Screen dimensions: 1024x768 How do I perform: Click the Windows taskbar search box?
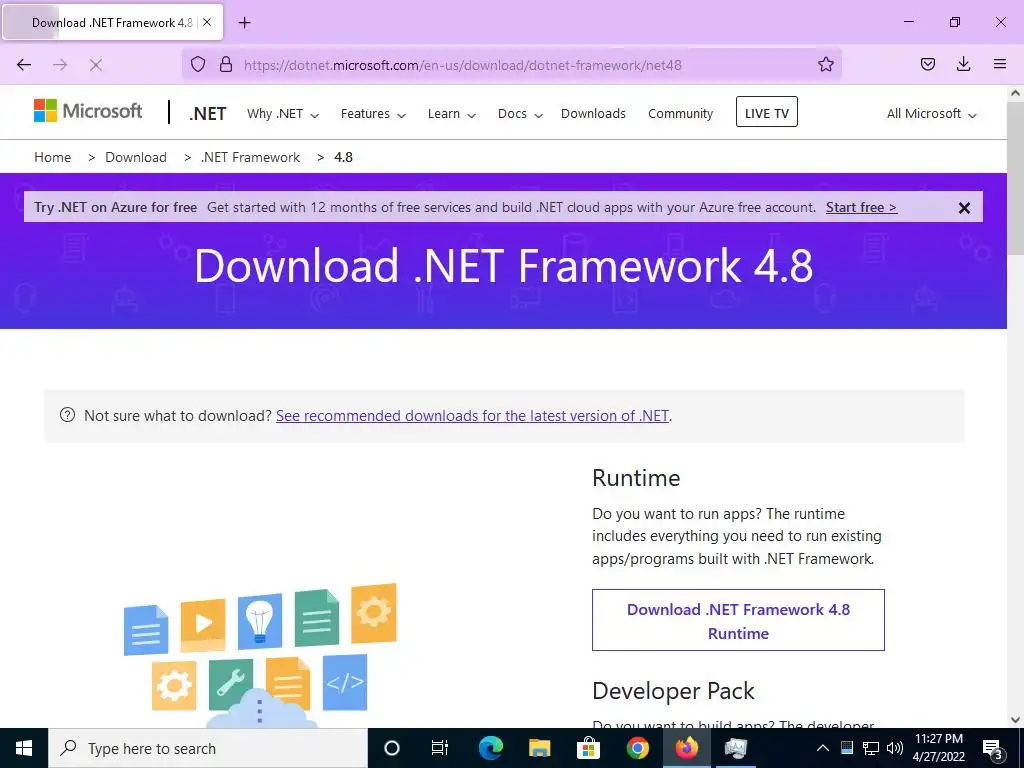(x=208, y=748)
